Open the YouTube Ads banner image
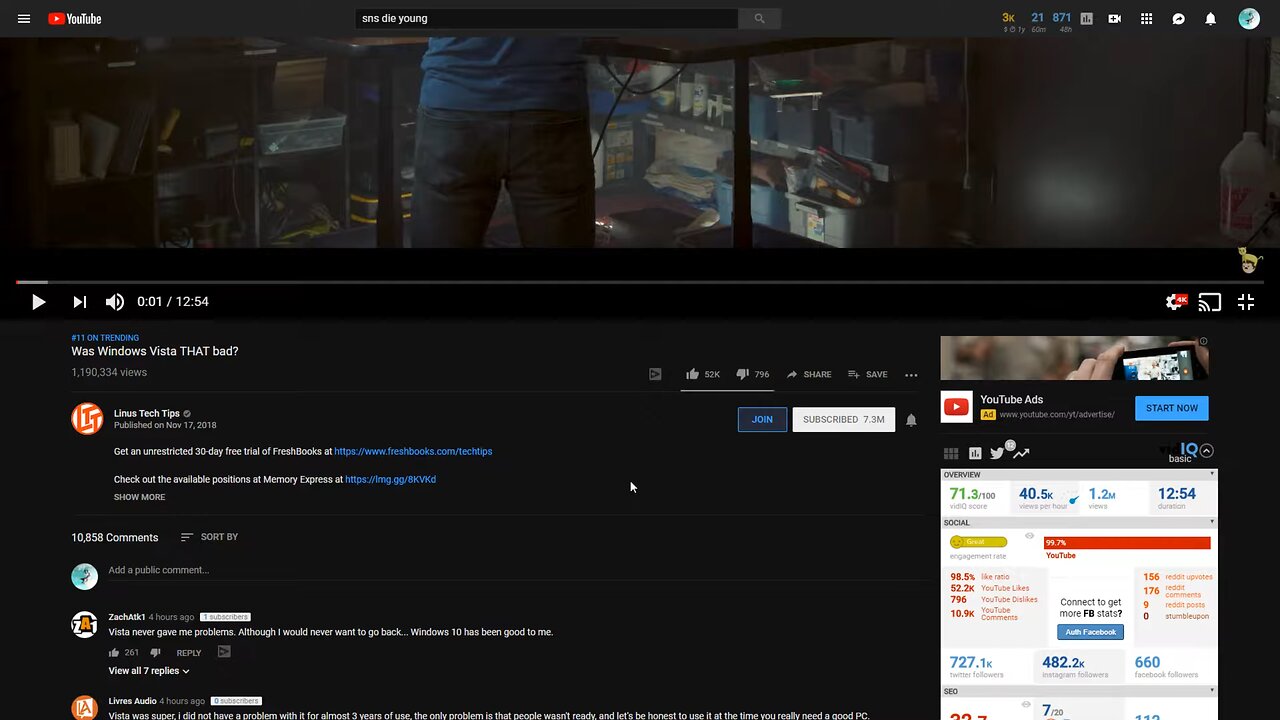Image resolution: width=1280 pixels, height=720 pixels. coord(1074,358)
